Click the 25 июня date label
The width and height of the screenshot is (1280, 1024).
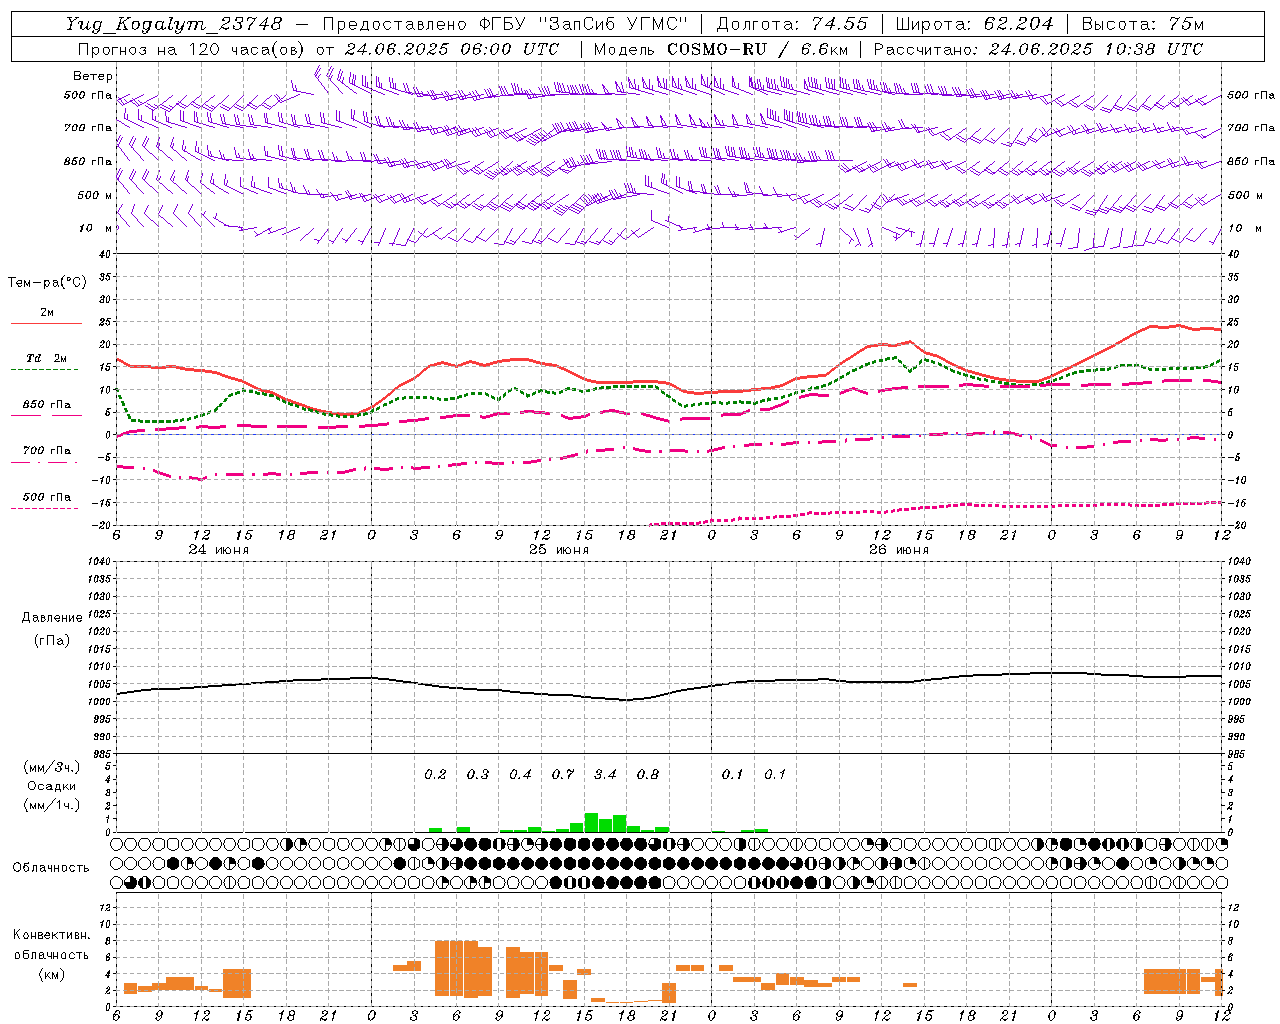(x=558, y=550)
